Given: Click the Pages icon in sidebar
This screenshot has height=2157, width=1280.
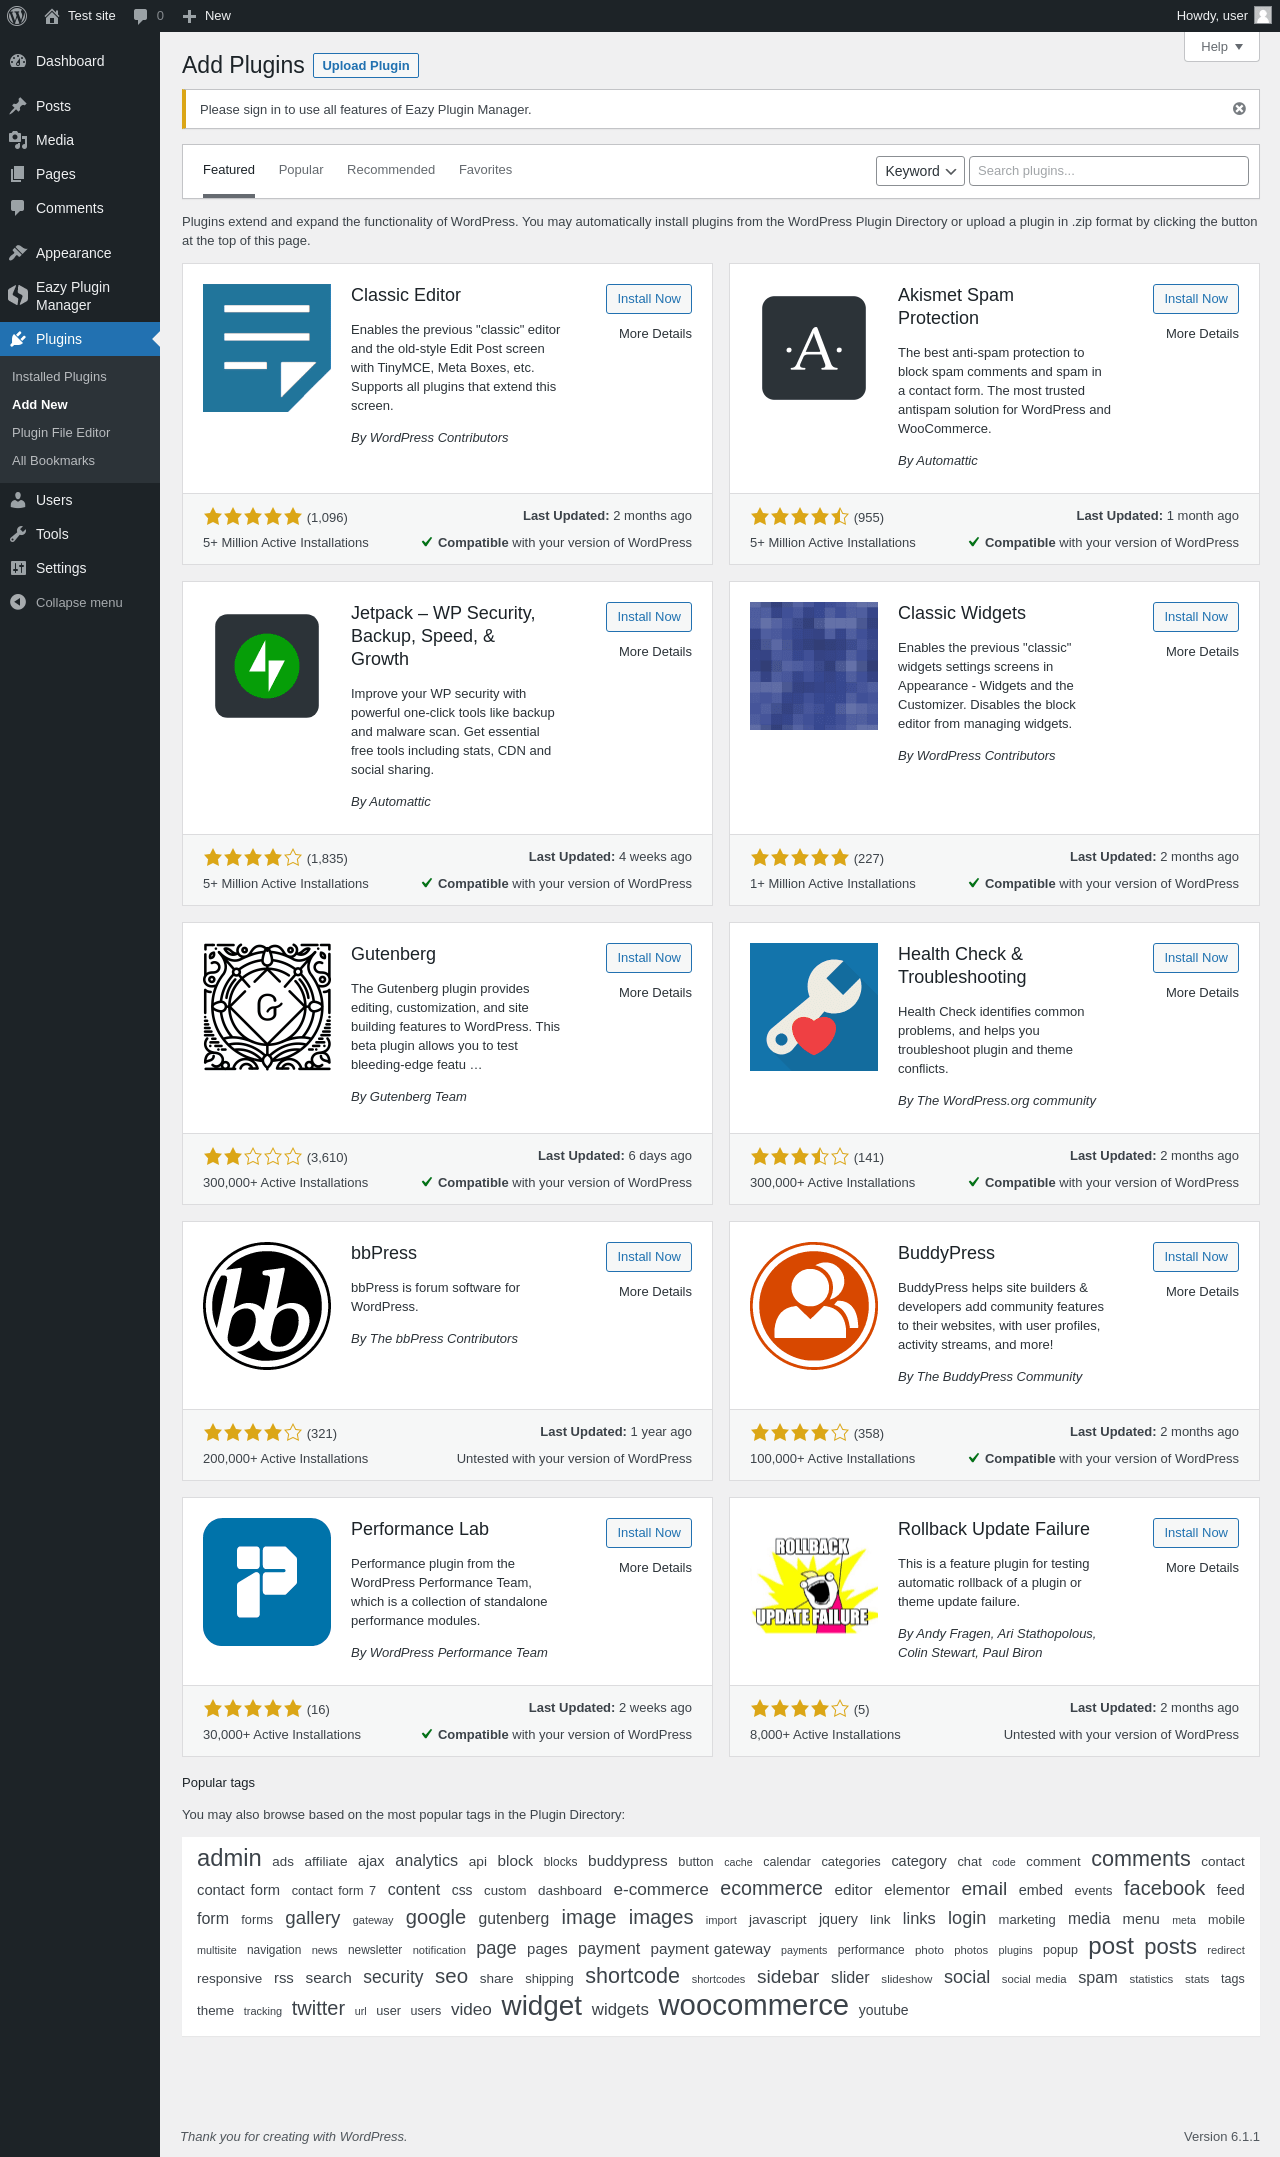Looking at the screenshot, I should (18, 174).
